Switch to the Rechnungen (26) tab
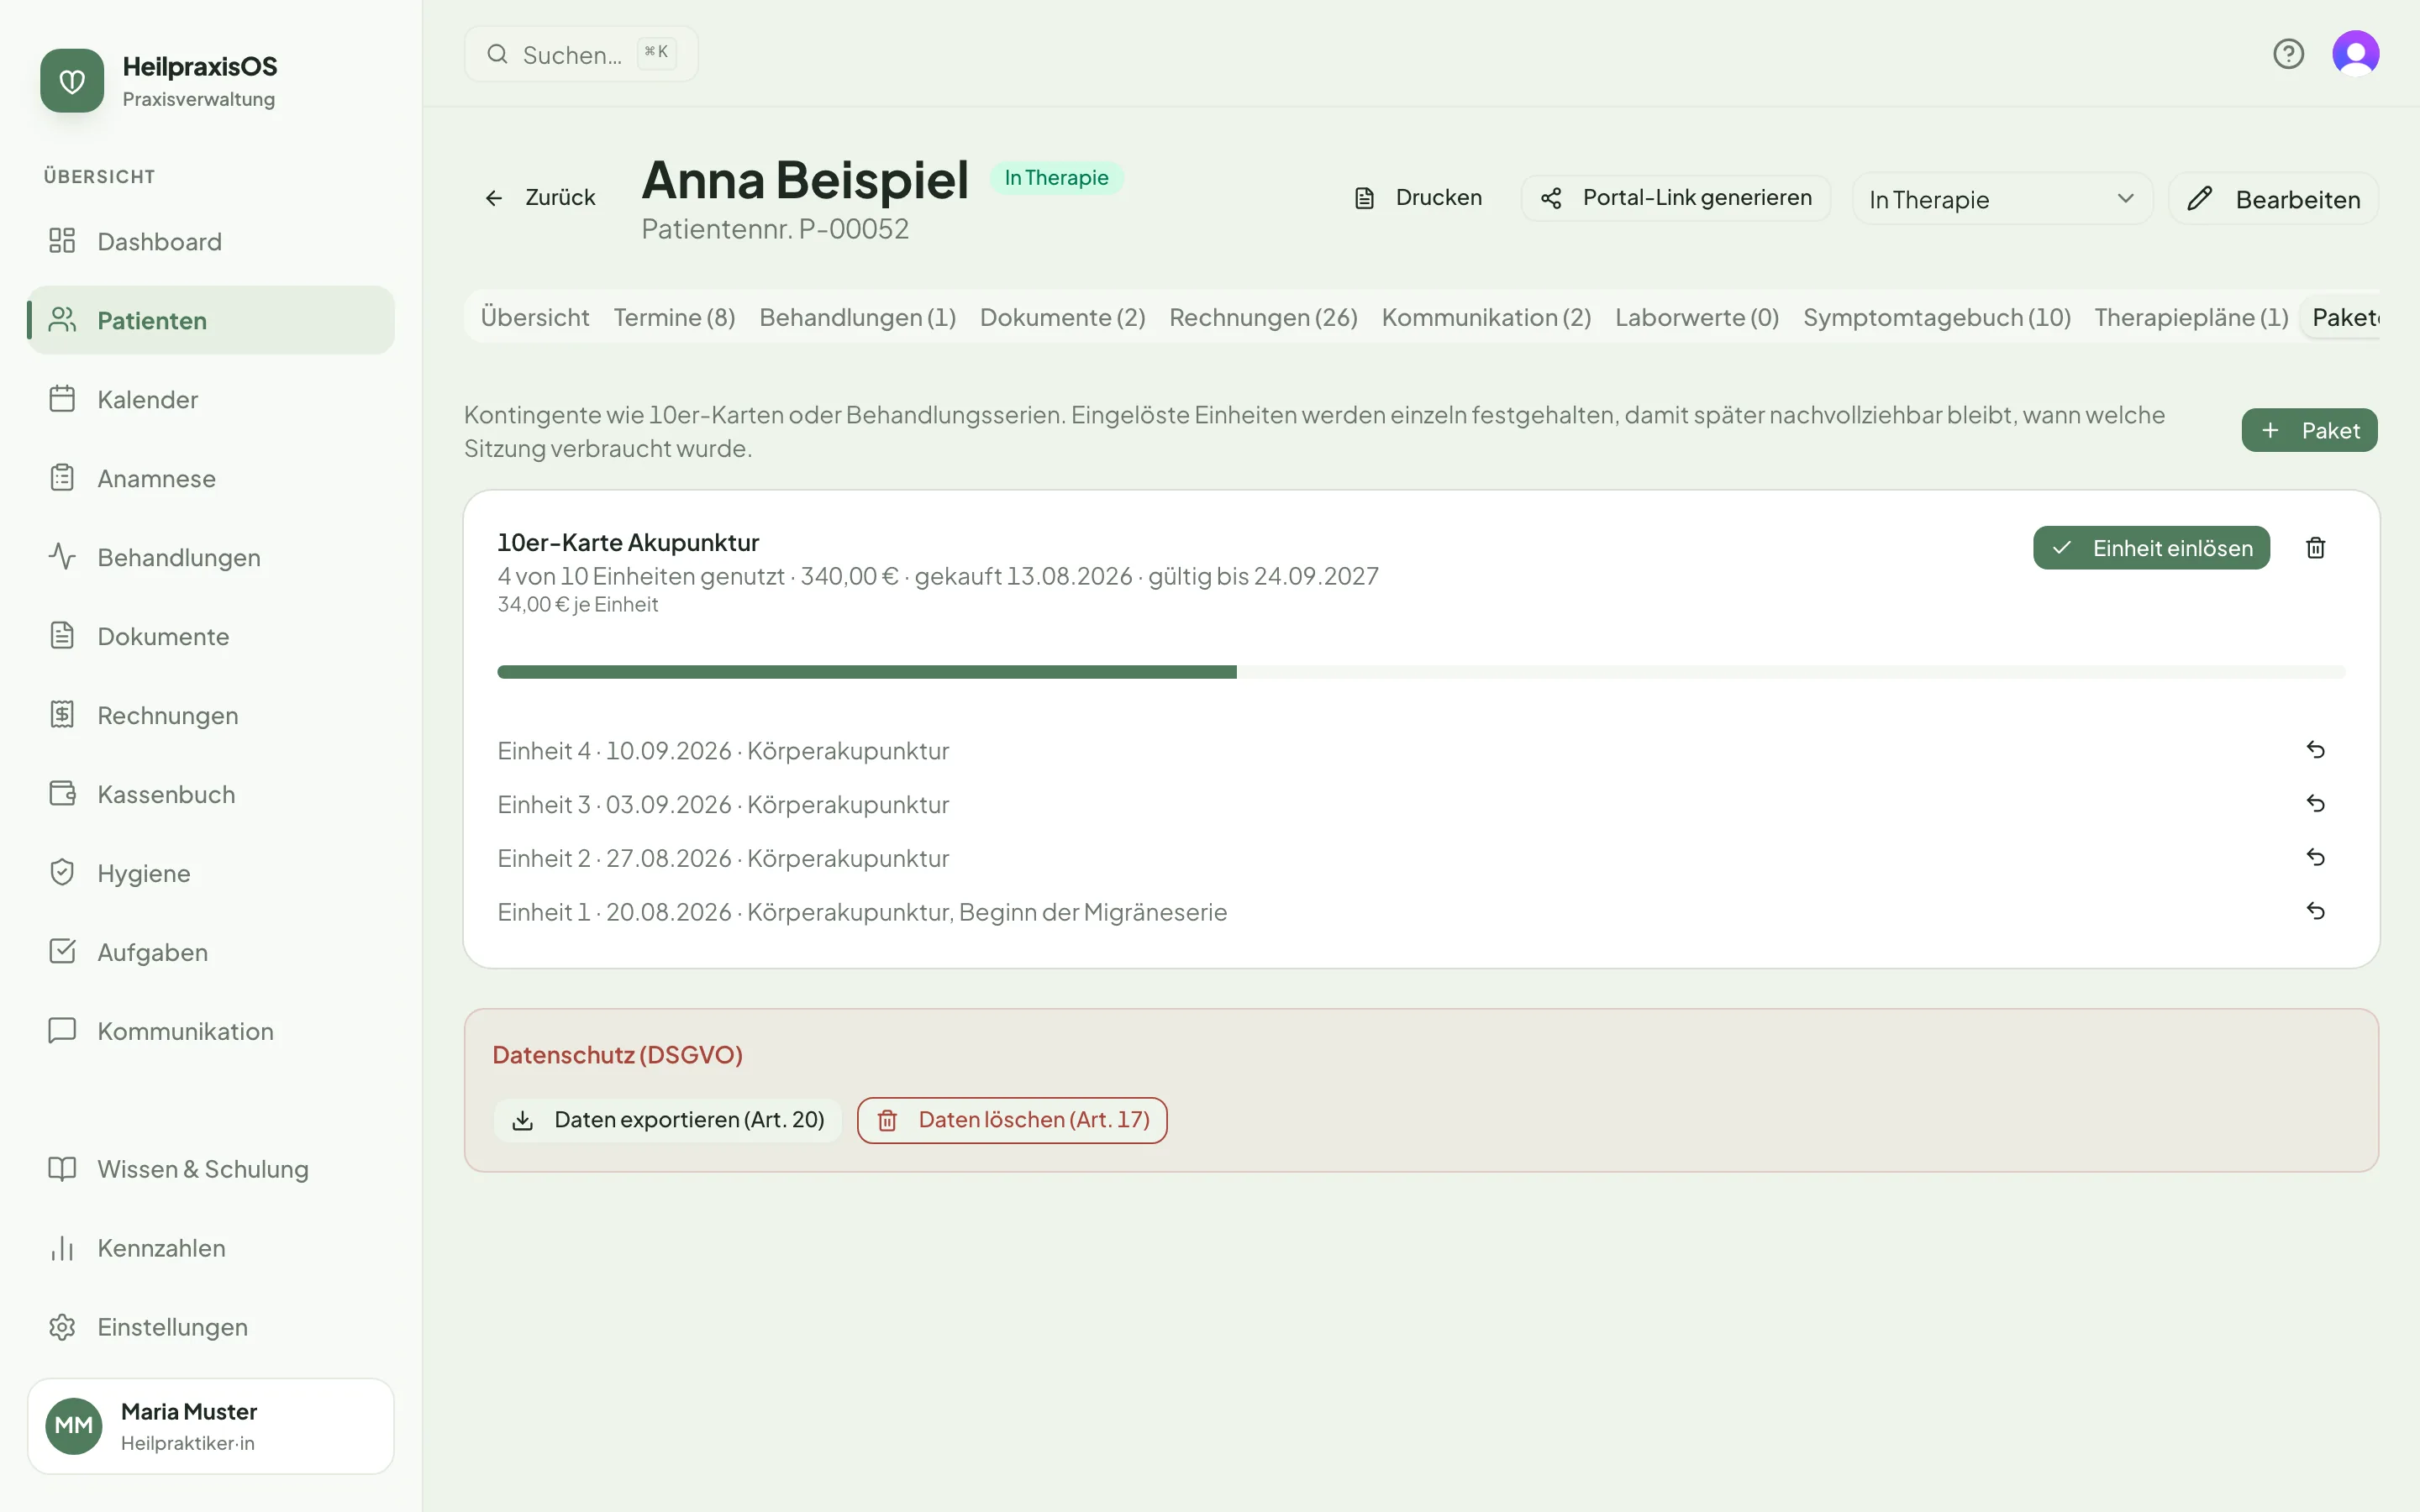This screenshot has height=1512, width=2420. click(1263, 318)
